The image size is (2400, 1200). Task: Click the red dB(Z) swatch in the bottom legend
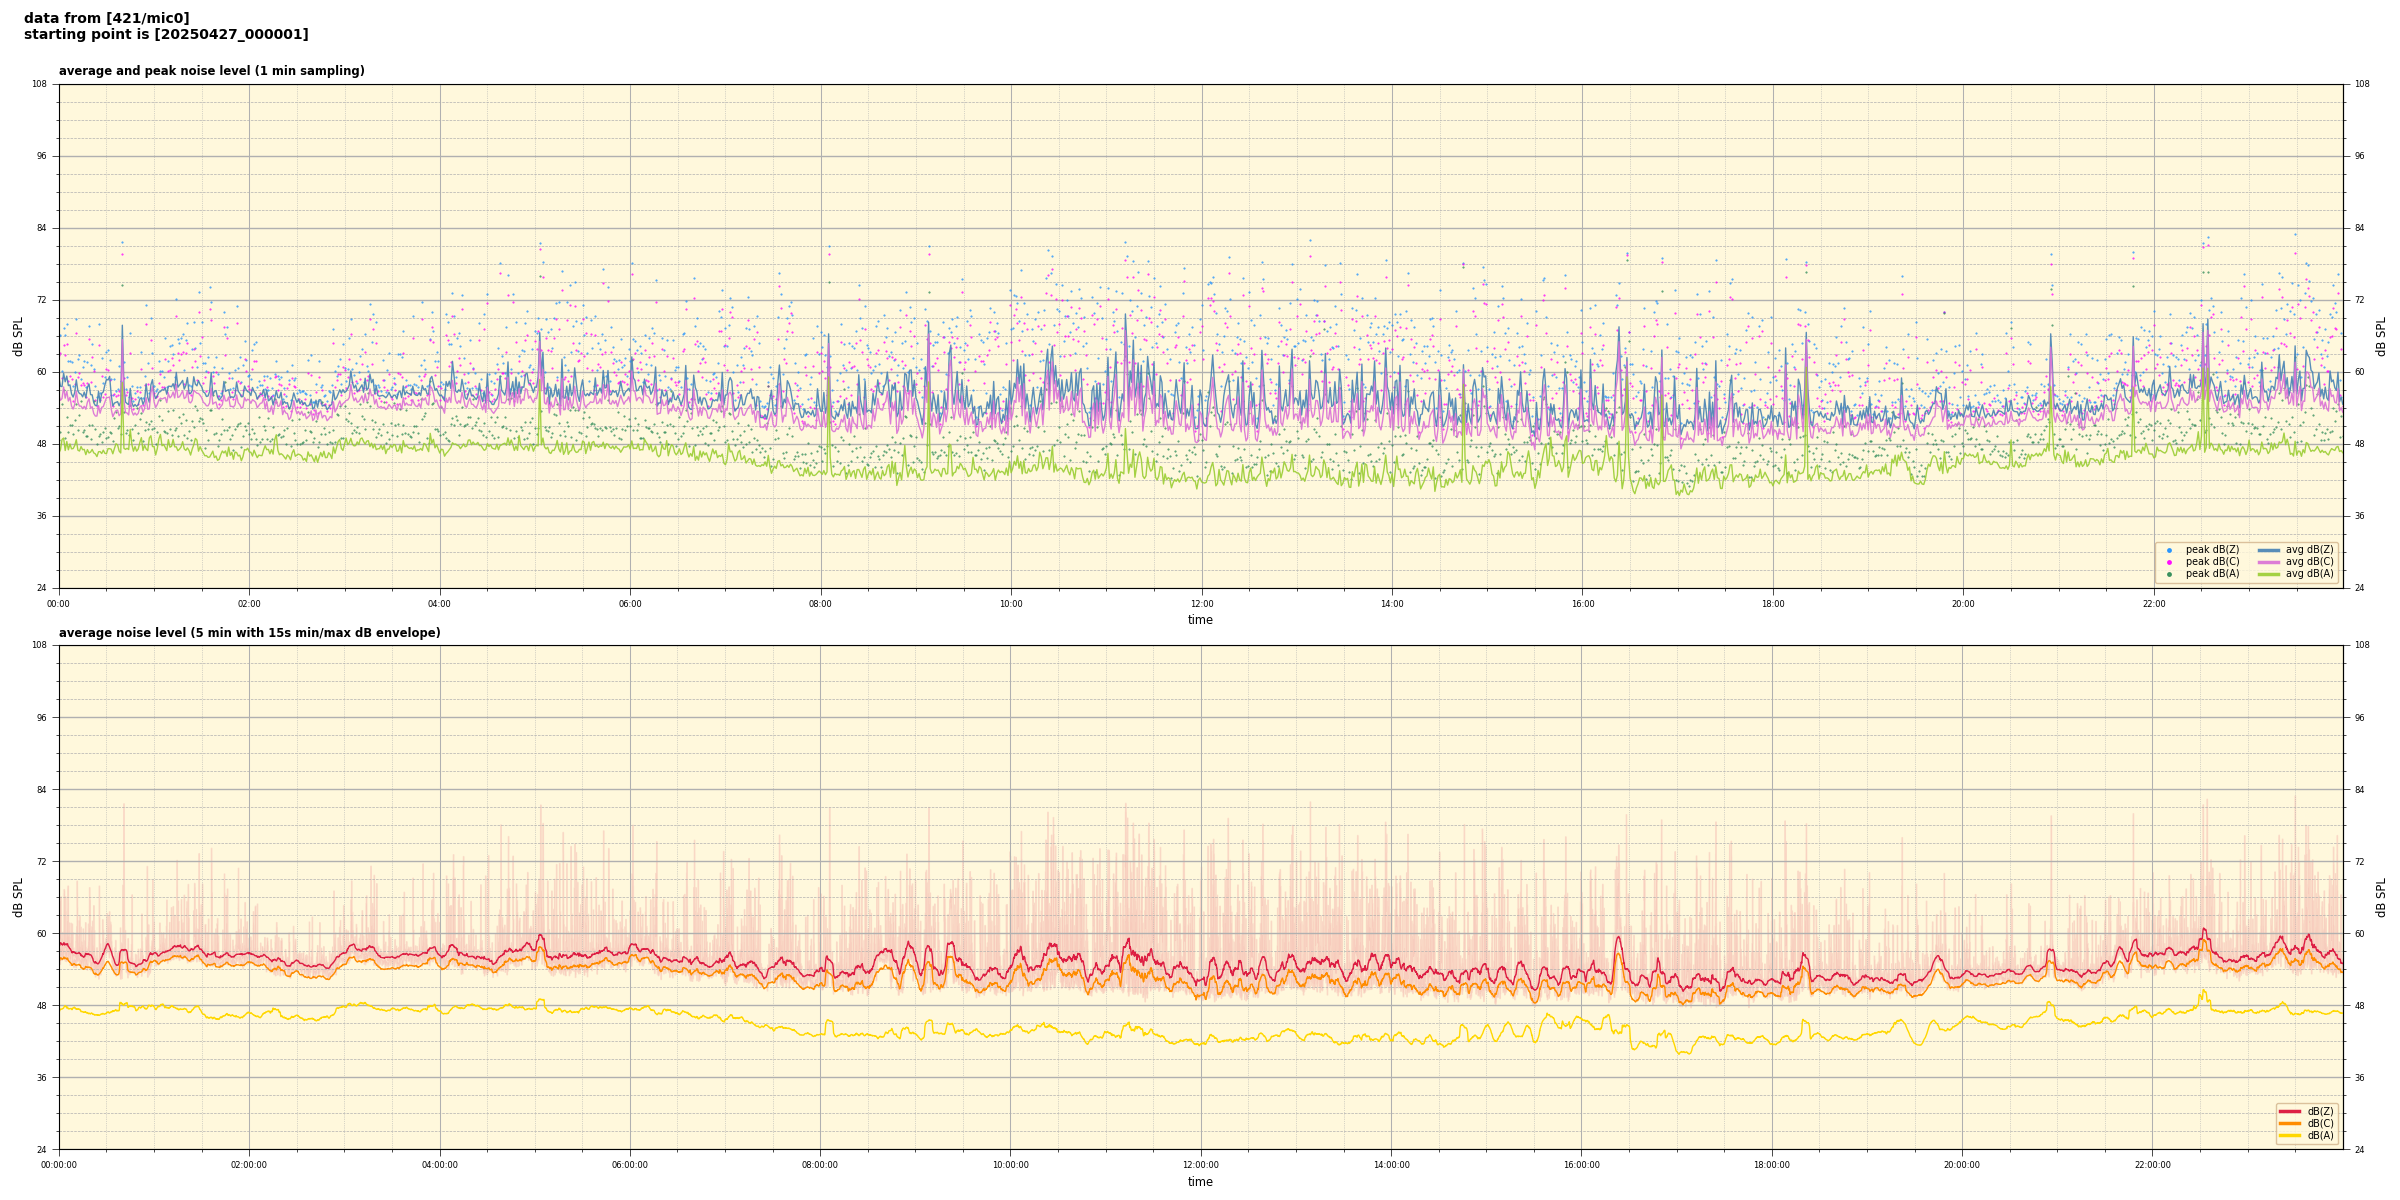[2291, 1111]
